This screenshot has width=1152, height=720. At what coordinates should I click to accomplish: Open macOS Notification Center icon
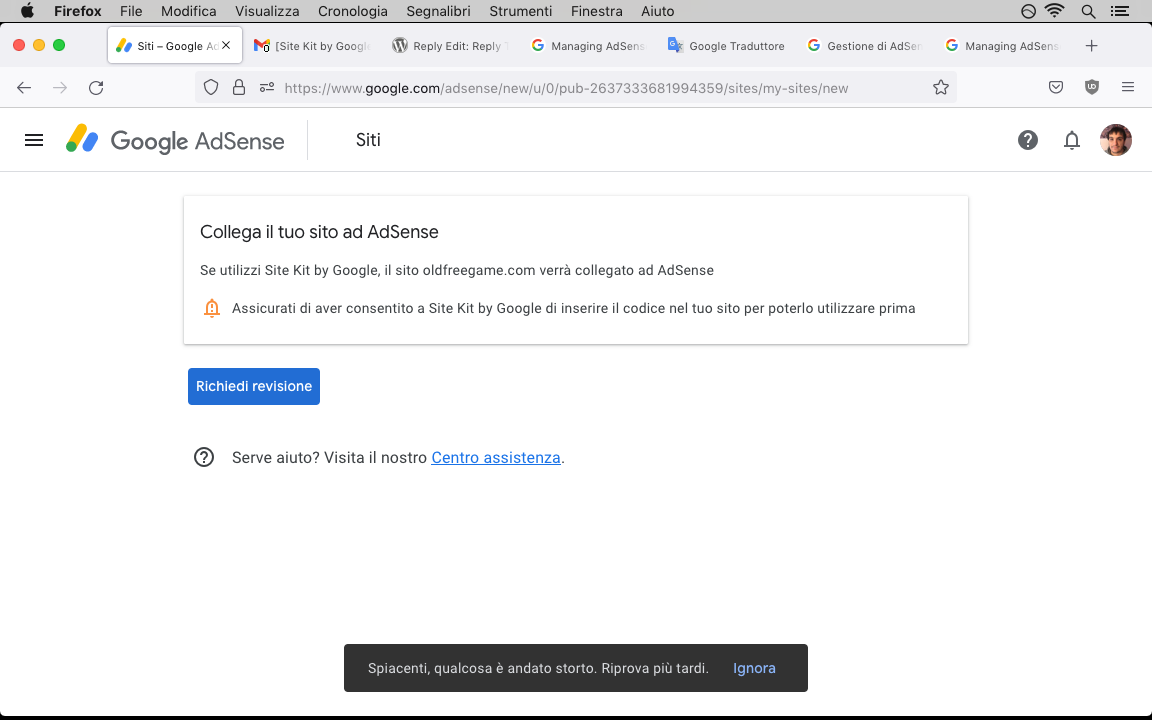(x=1120, y=11)
